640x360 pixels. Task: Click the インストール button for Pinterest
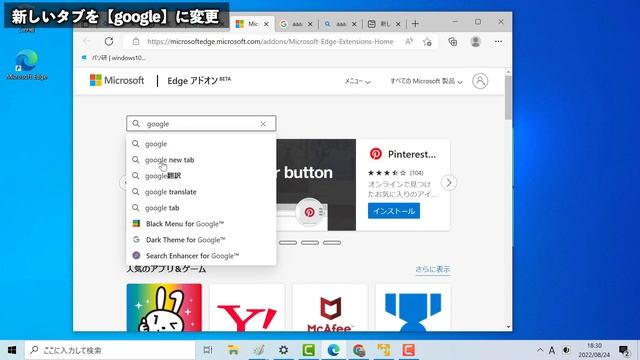point(393,211)
